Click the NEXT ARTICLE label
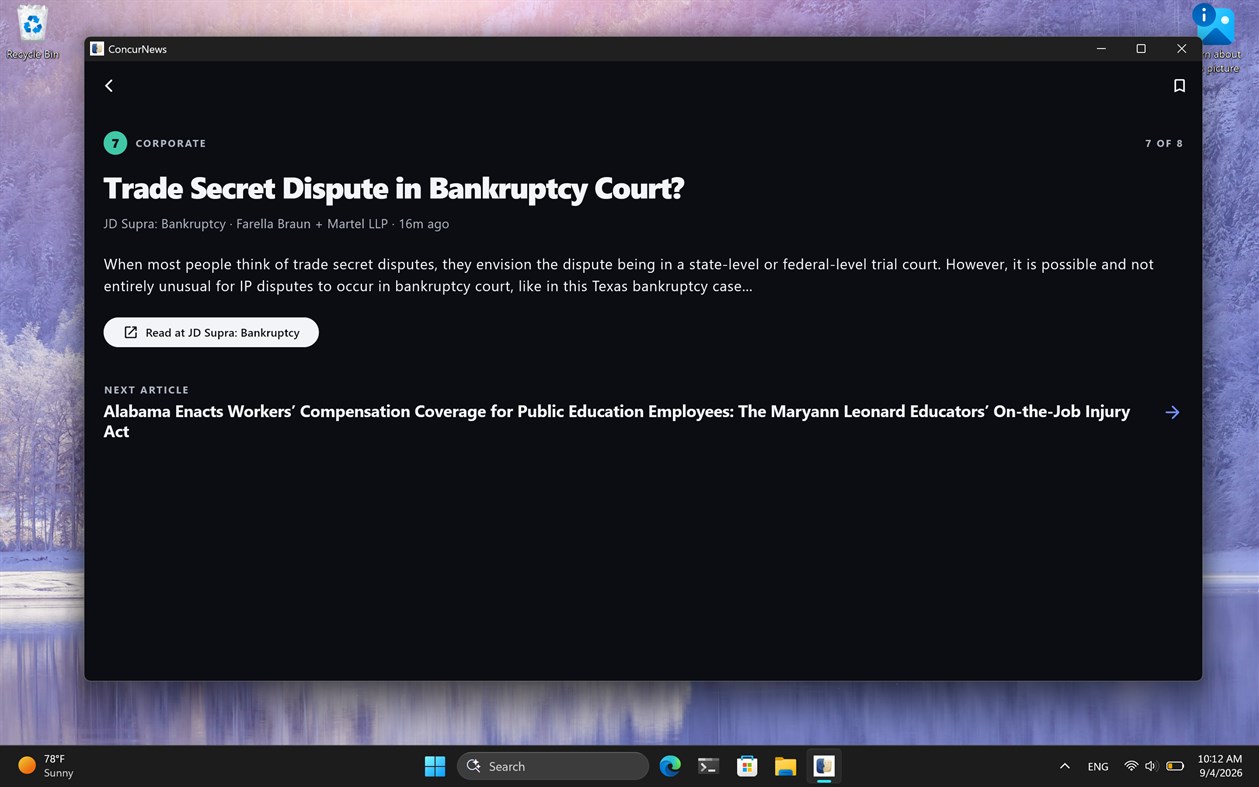Screen dimensions: 1259x787 point(146,390)
